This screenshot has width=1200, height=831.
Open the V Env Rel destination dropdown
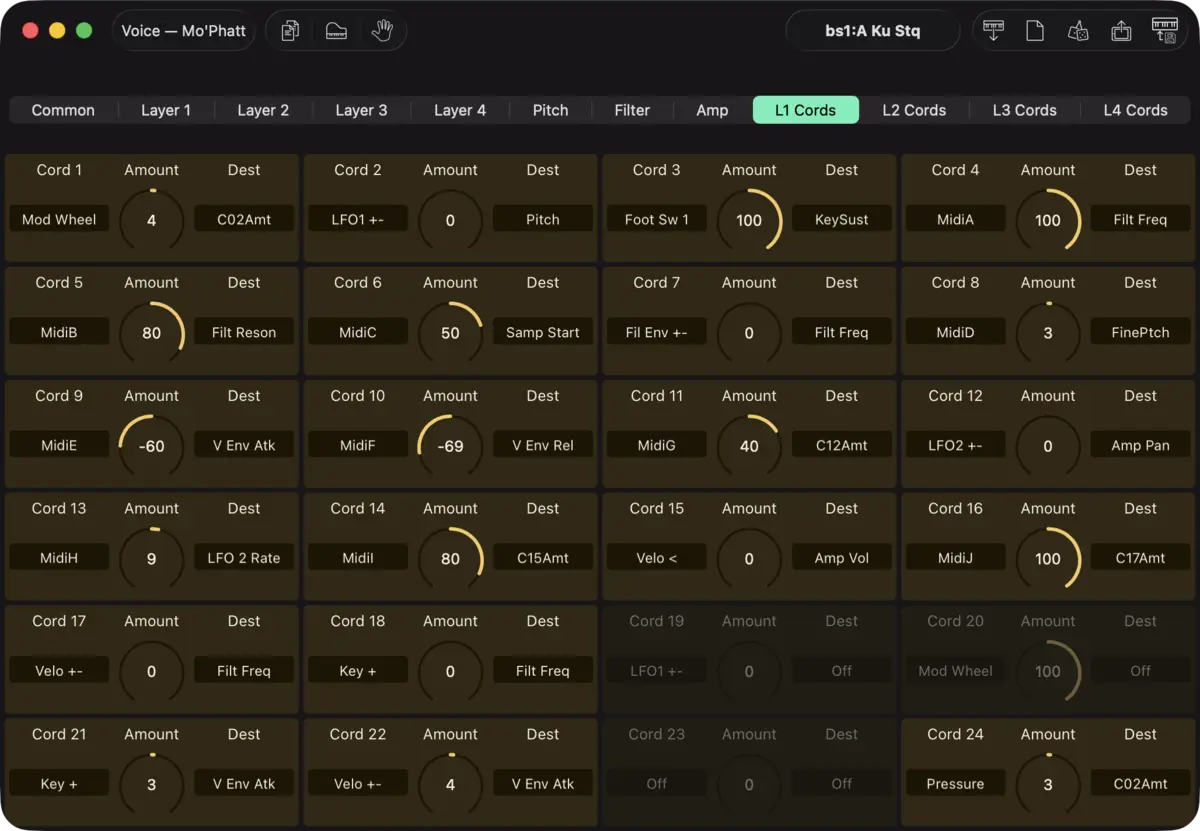click(x=543, y=445)
